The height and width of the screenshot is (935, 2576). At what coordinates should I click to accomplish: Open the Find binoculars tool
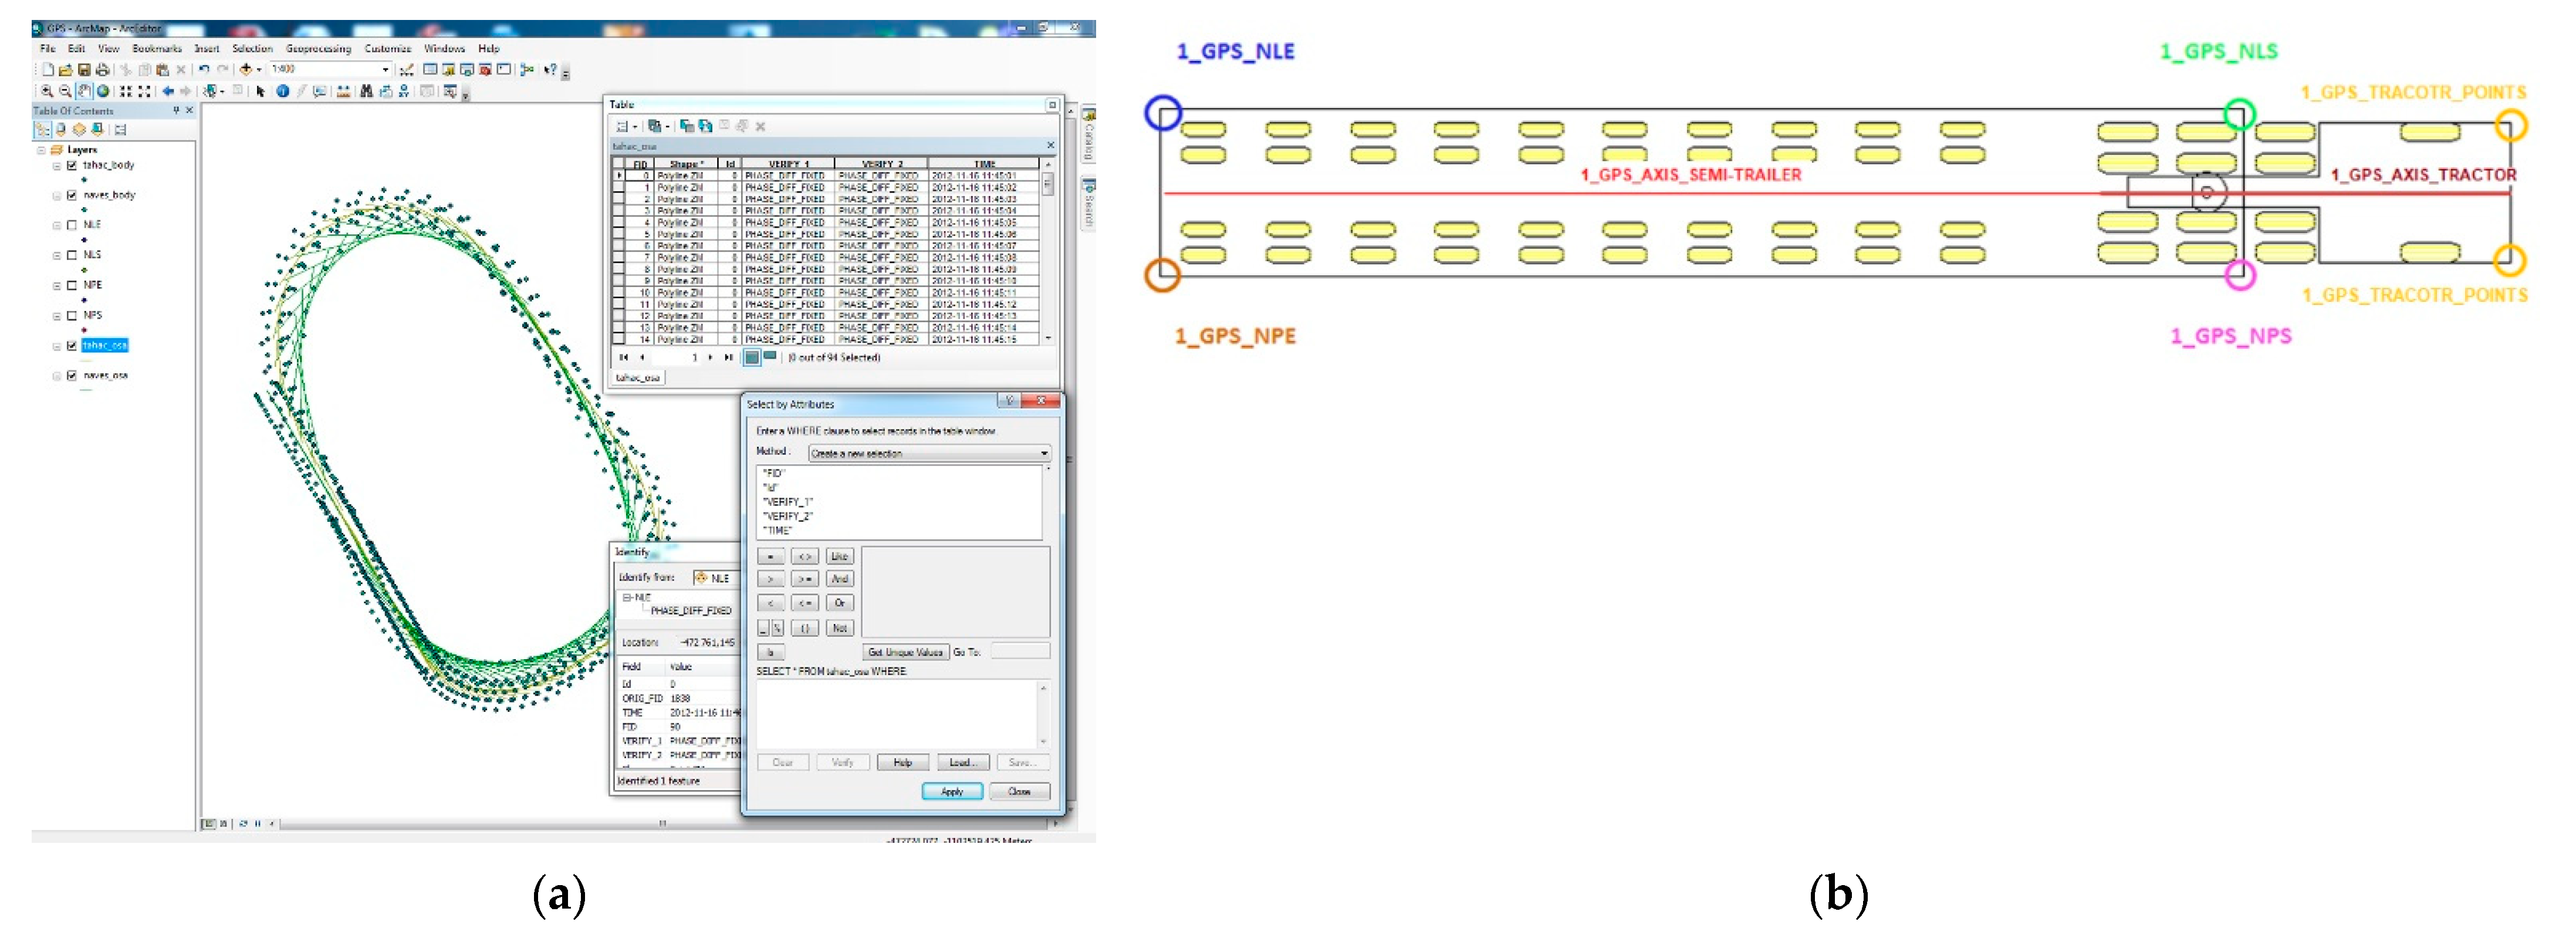pyautogui.click(x=366, y=91)
